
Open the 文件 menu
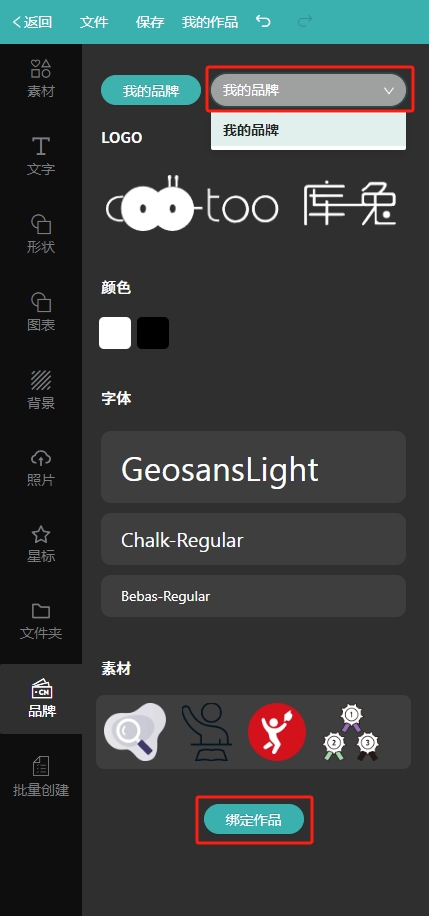(94, 22)
